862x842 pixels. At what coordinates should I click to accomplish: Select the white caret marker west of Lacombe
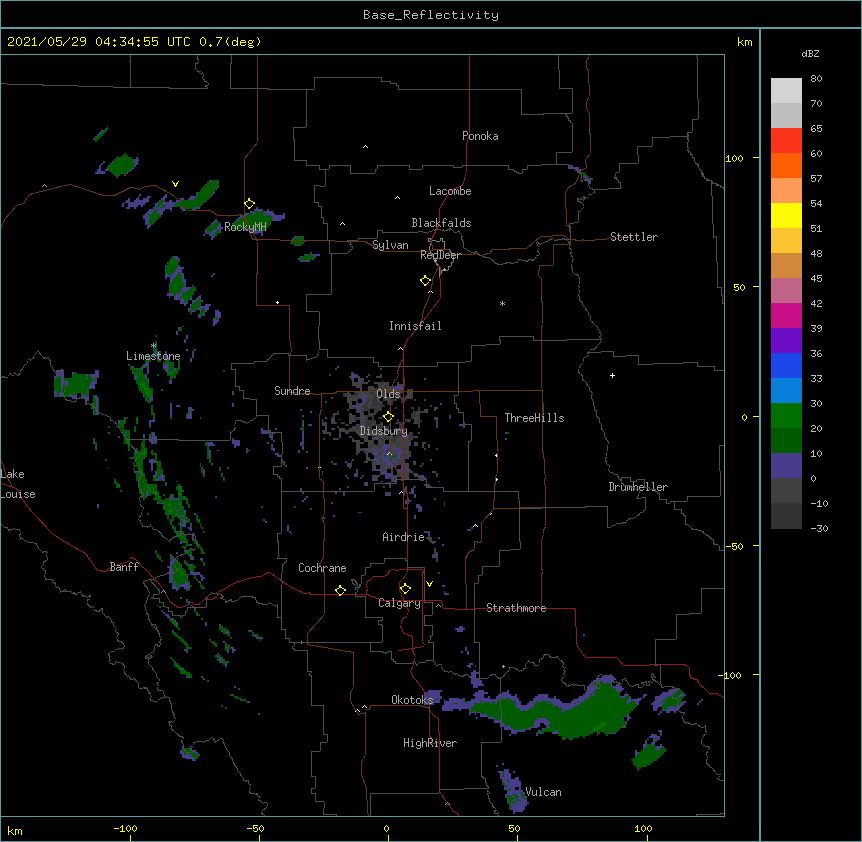(x=397, y=198)
